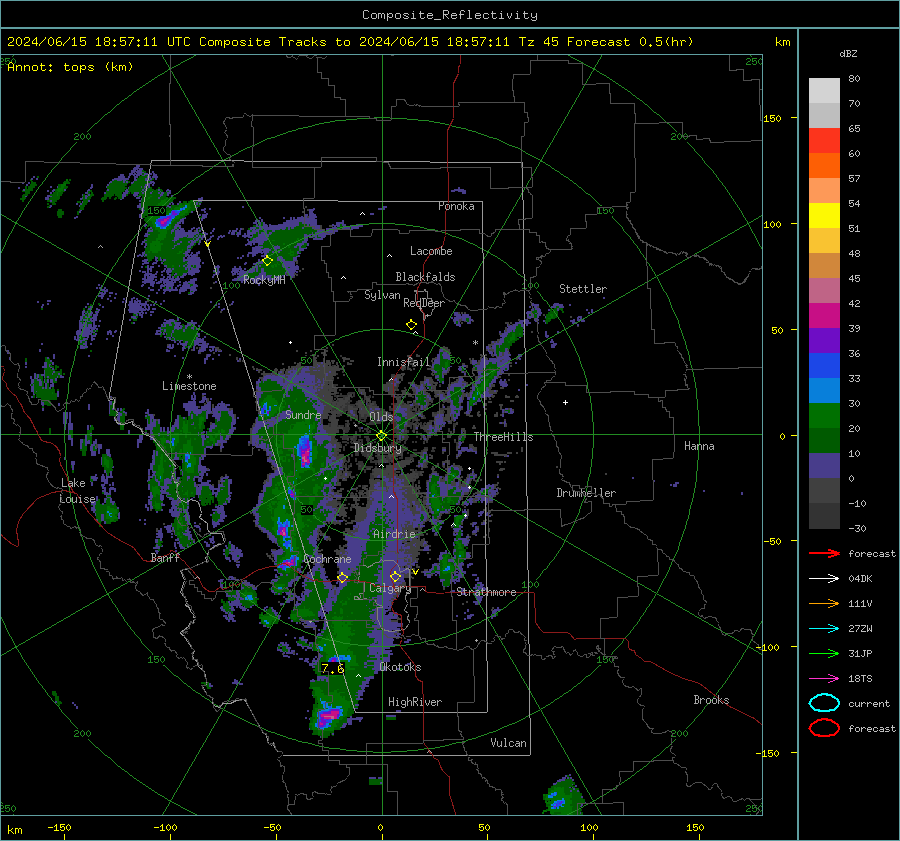Pick the orange 57-60 dBZ swatch
This screenshot has width=900, height=841.
tap(824, 166)
